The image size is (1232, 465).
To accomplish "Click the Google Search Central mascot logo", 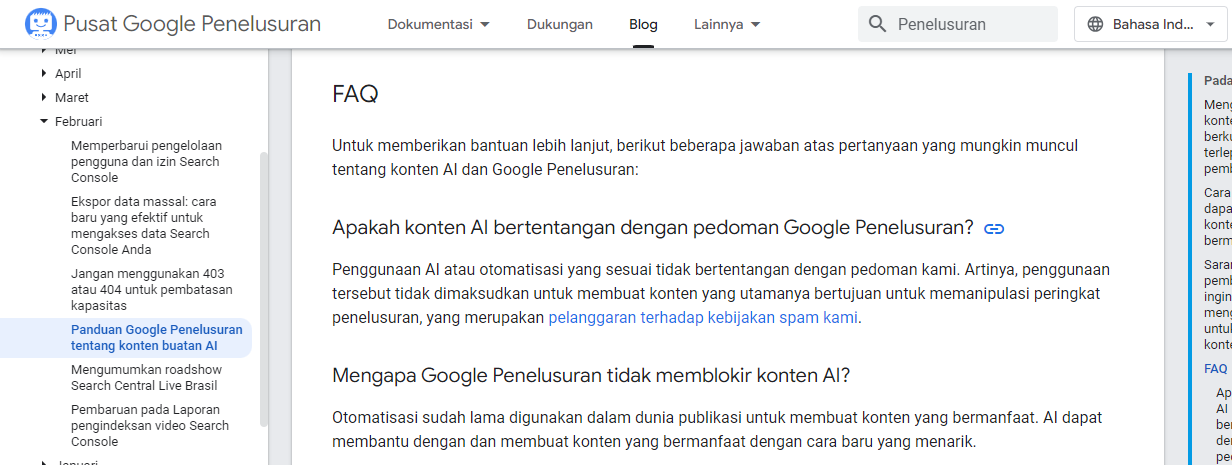I will click(x=41, y=23).
